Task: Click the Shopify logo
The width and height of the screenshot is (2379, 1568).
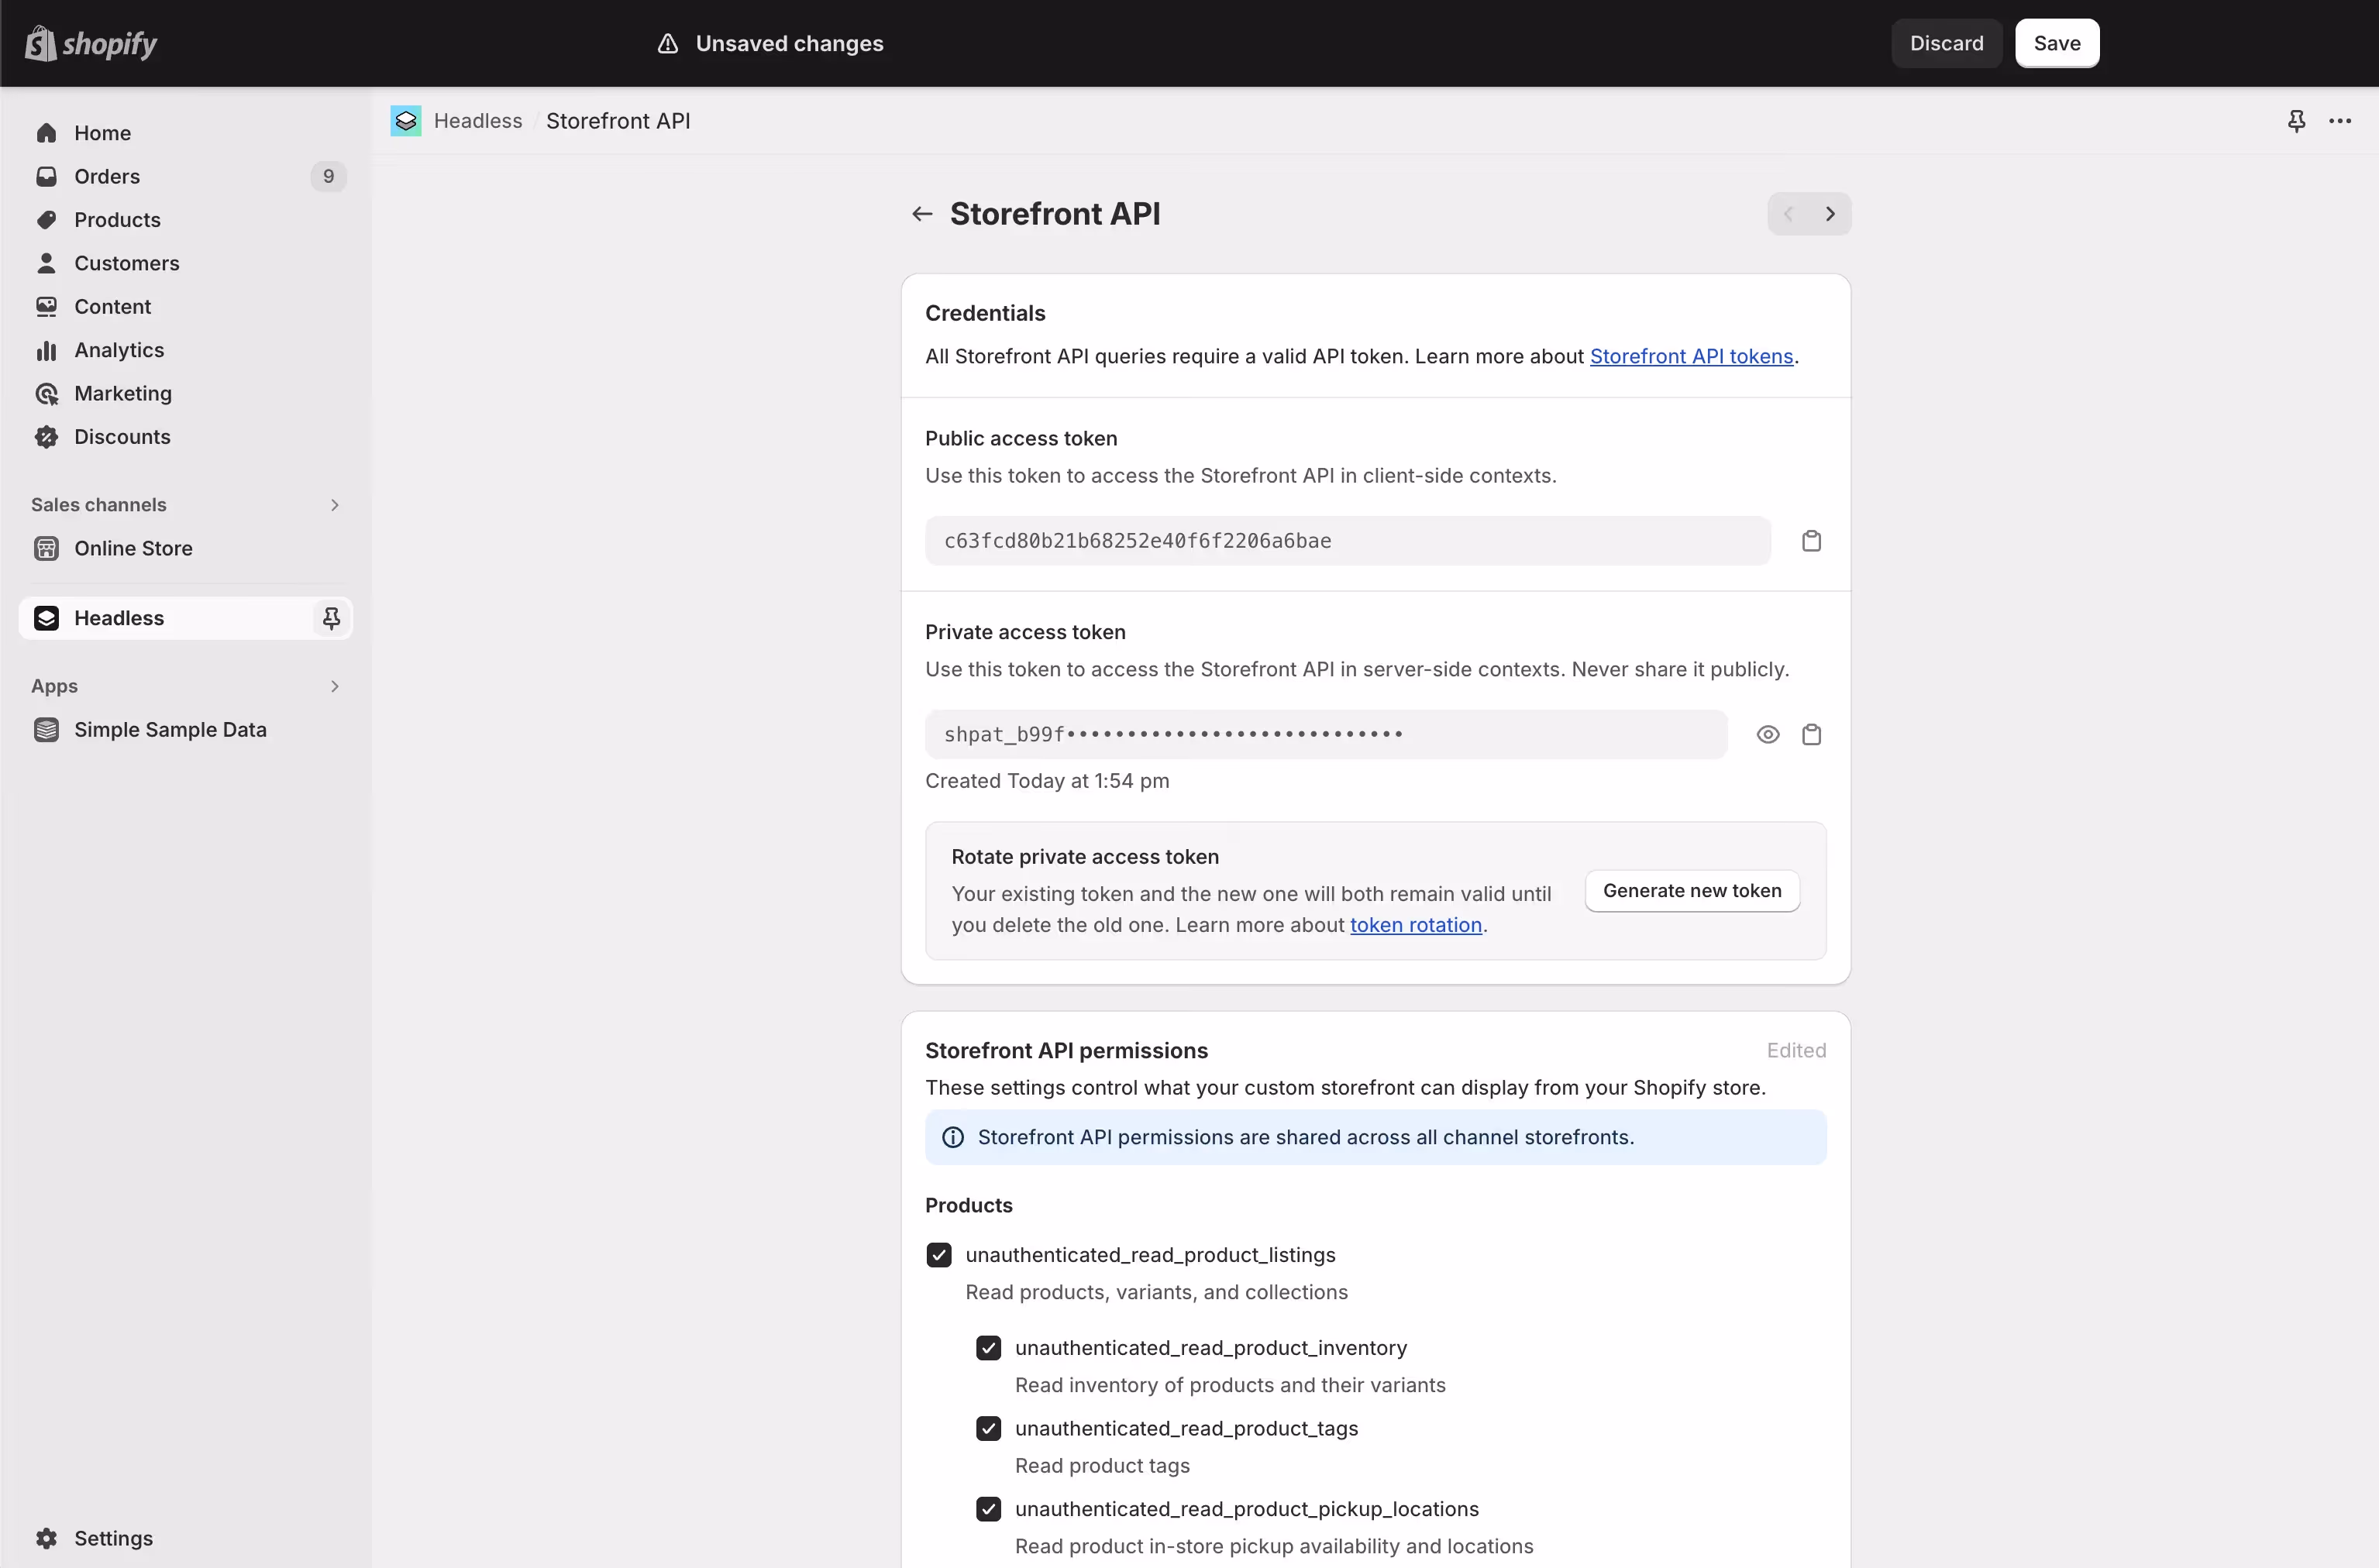Action: point(91,43)
